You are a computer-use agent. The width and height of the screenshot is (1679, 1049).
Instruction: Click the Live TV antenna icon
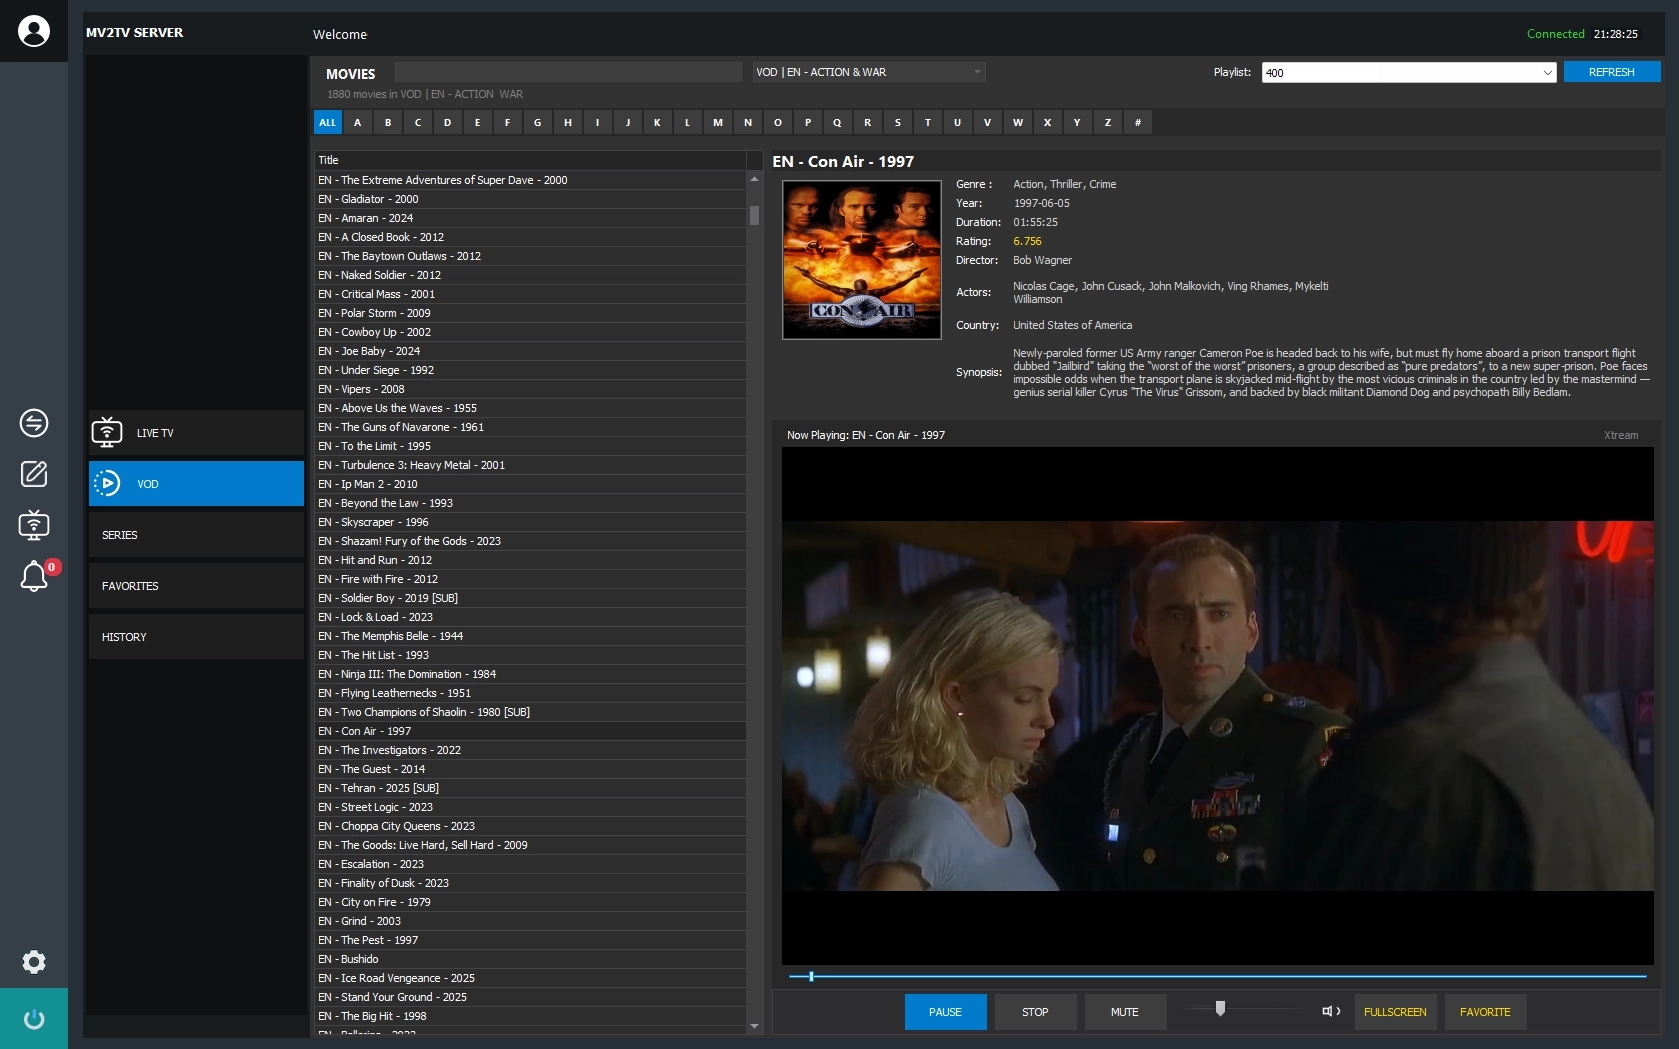pos(107,433)
